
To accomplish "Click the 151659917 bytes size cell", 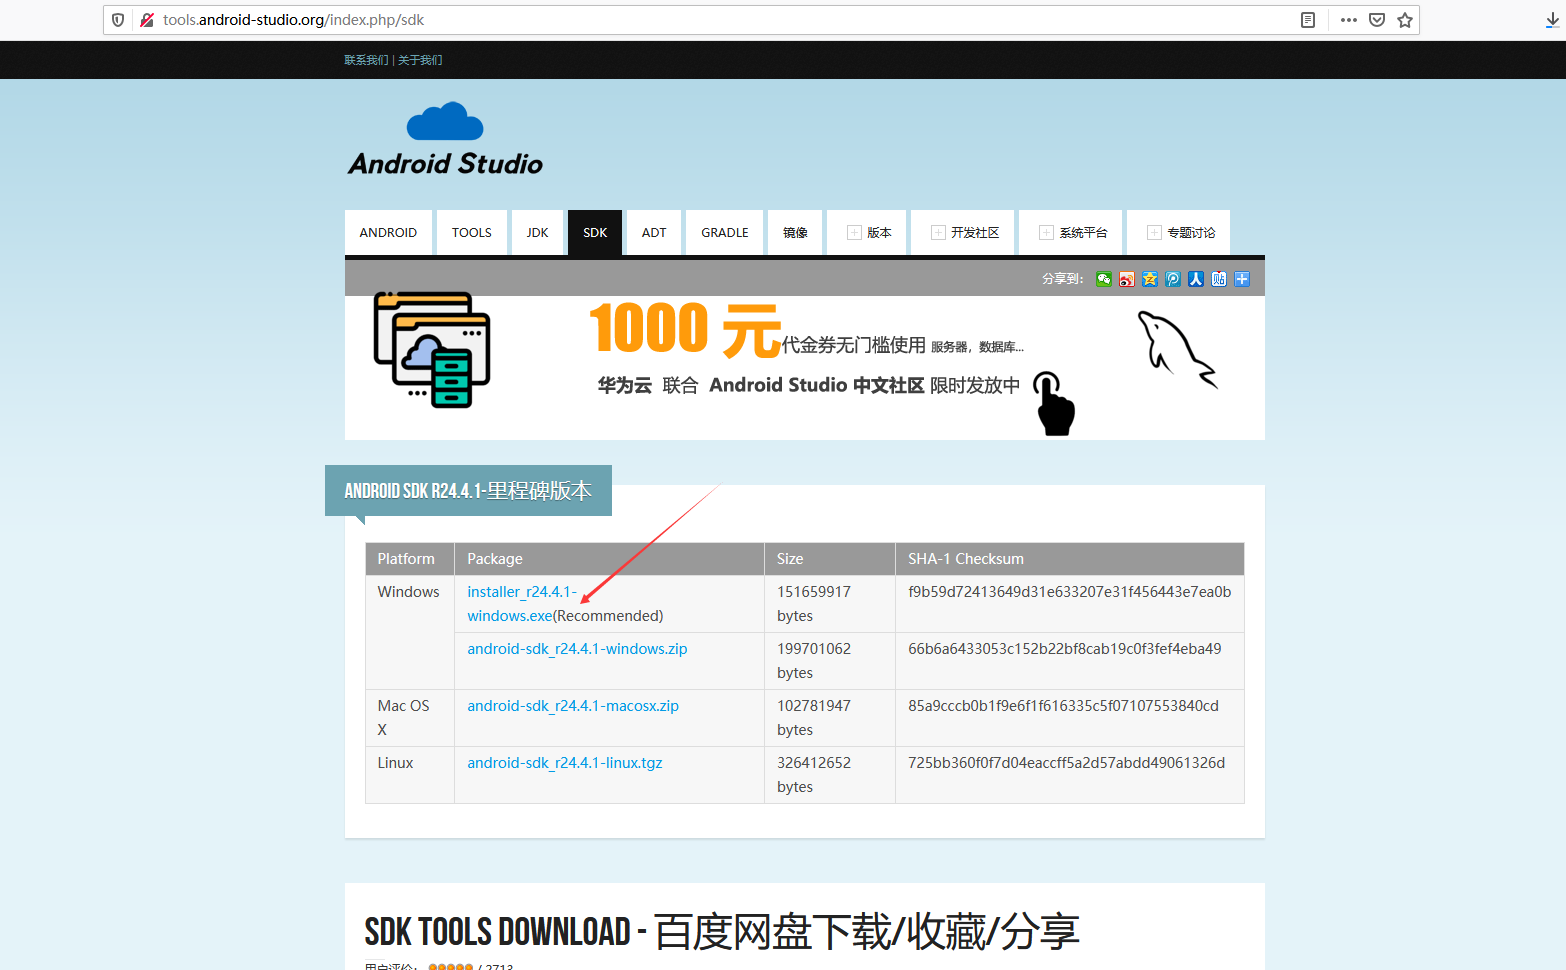I will 830,604.
